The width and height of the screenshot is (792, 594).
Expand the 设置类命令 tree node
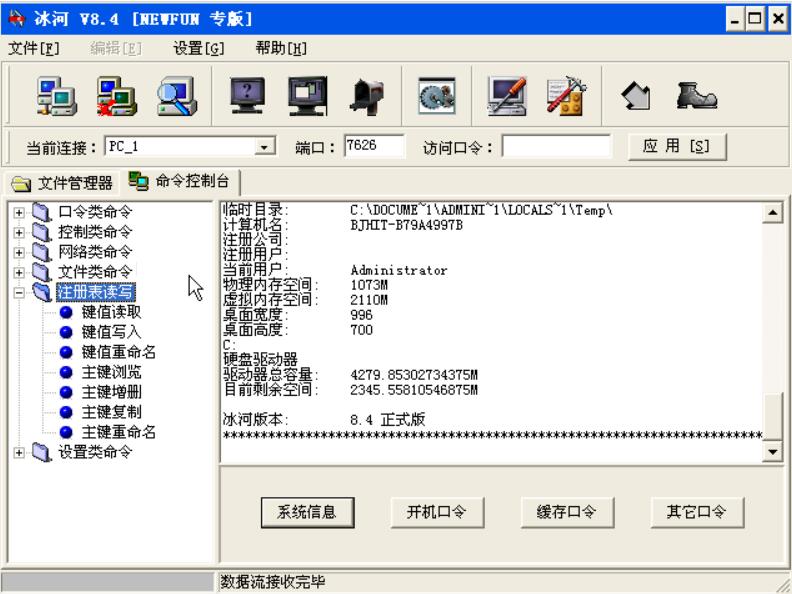pyautogui.click(x=19, y=453)
